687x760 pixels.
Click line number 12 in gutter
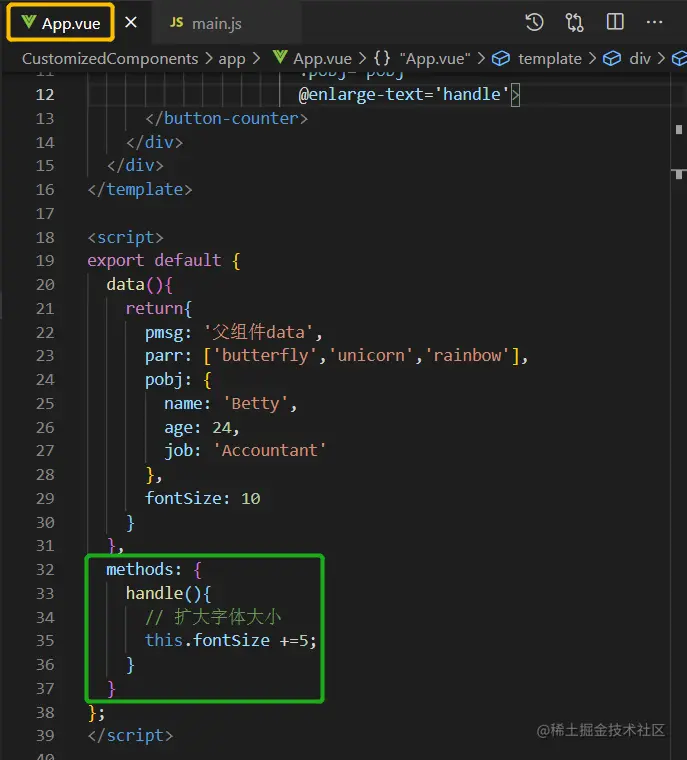click(45, 95)
